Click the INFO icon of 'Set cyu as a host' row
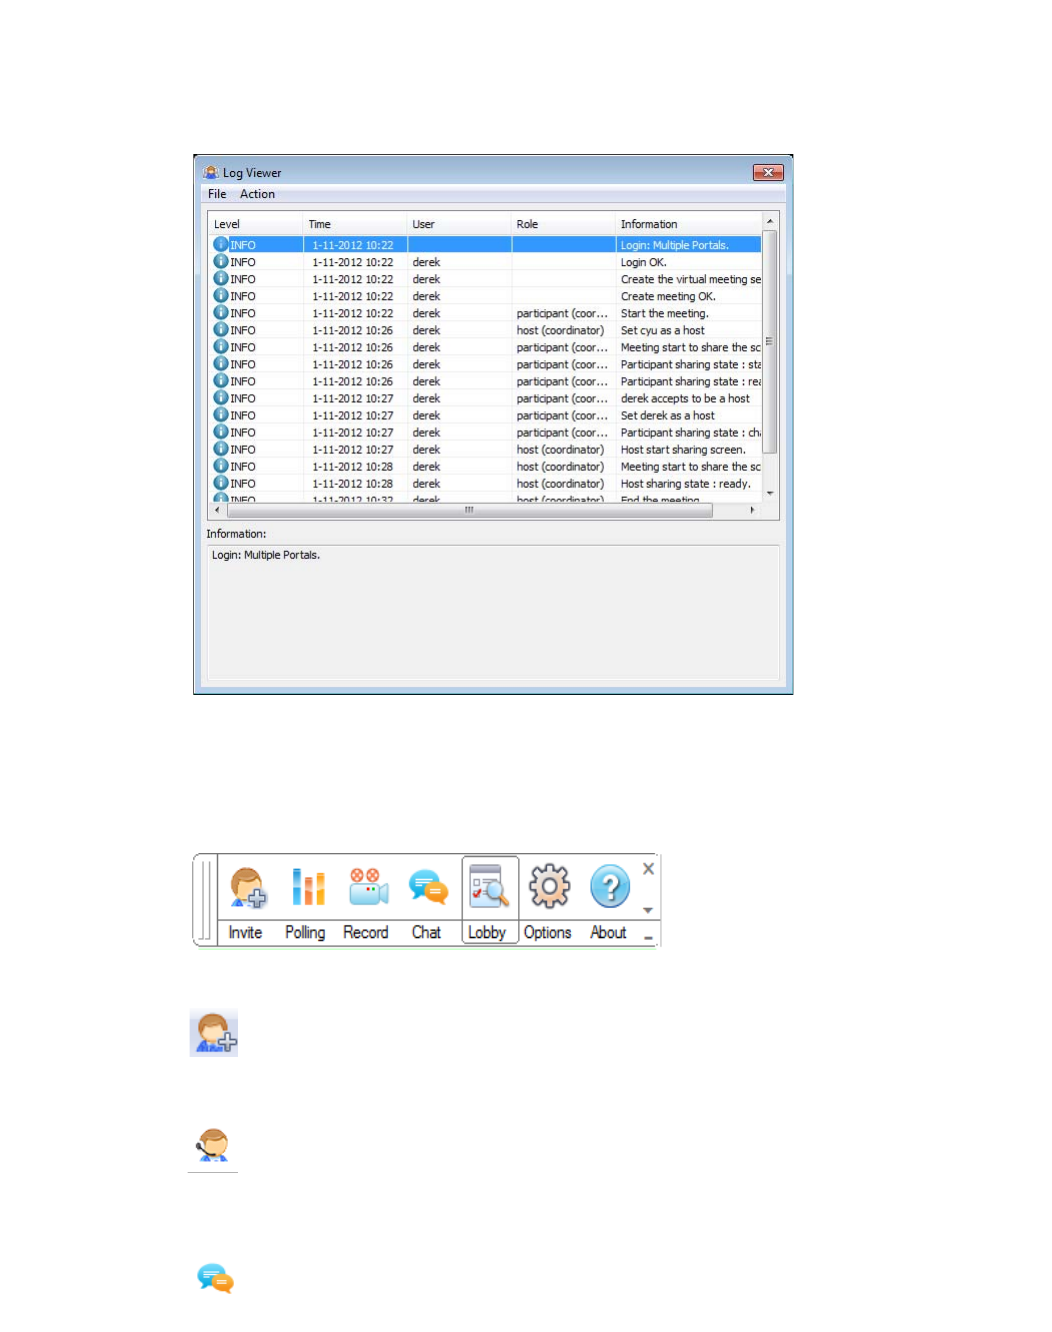 pos(221,329)
